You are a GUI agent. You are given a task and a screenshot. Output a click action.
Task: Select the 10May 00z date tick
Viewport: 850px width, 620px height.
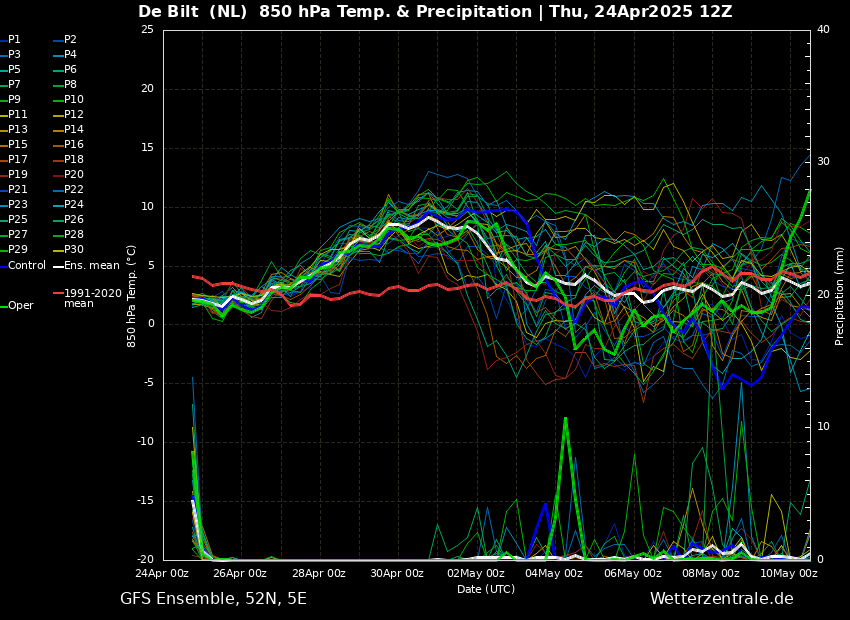coord(788,574)
